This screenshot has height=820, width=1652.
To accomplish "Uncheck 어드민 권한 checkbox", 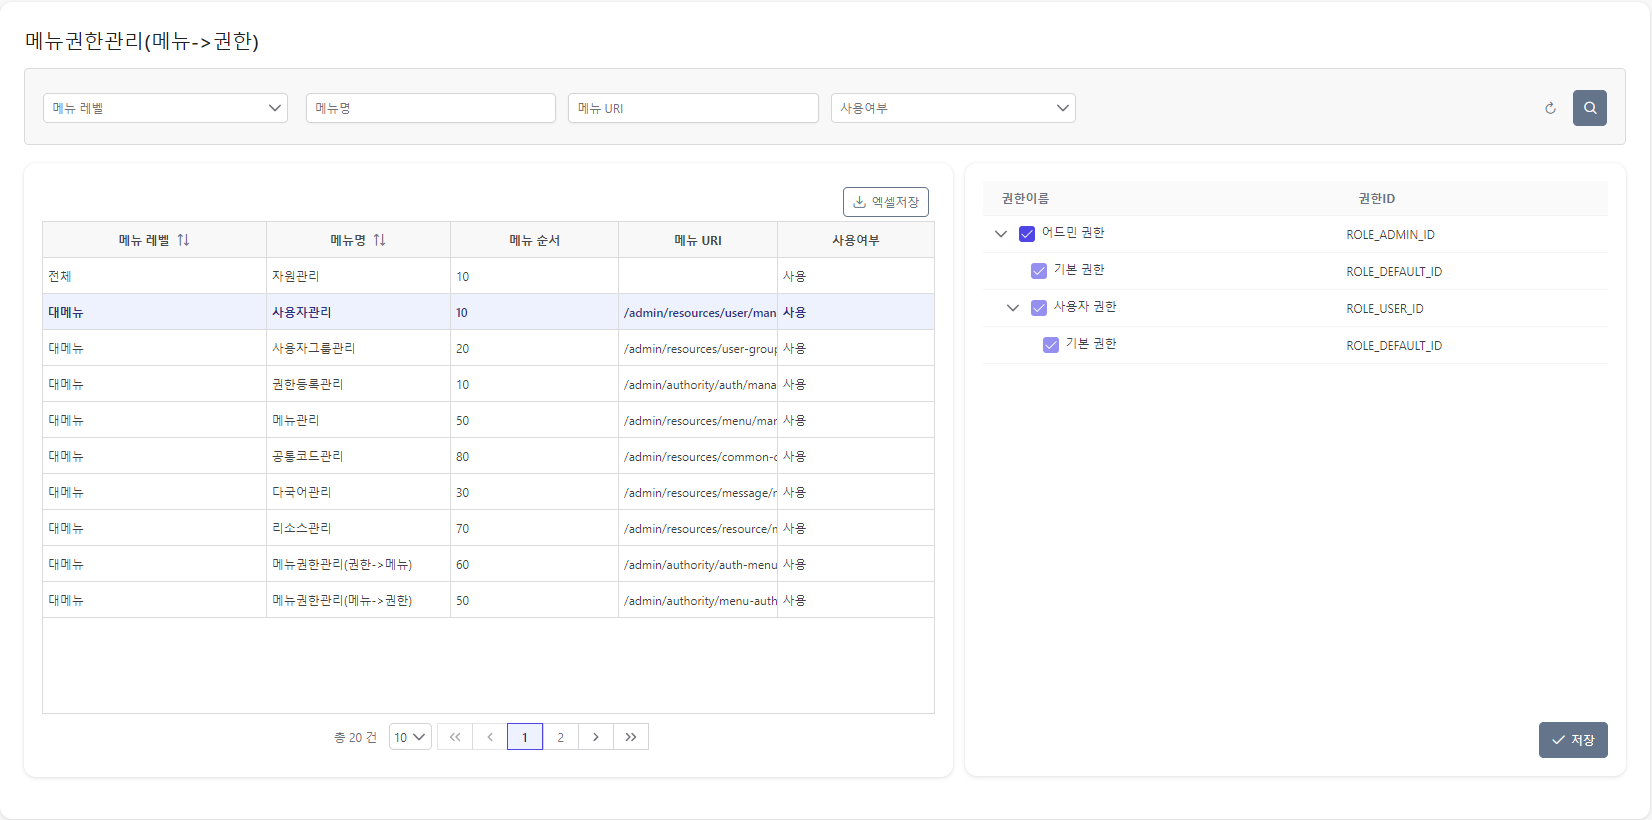I will pos(1027,234).
